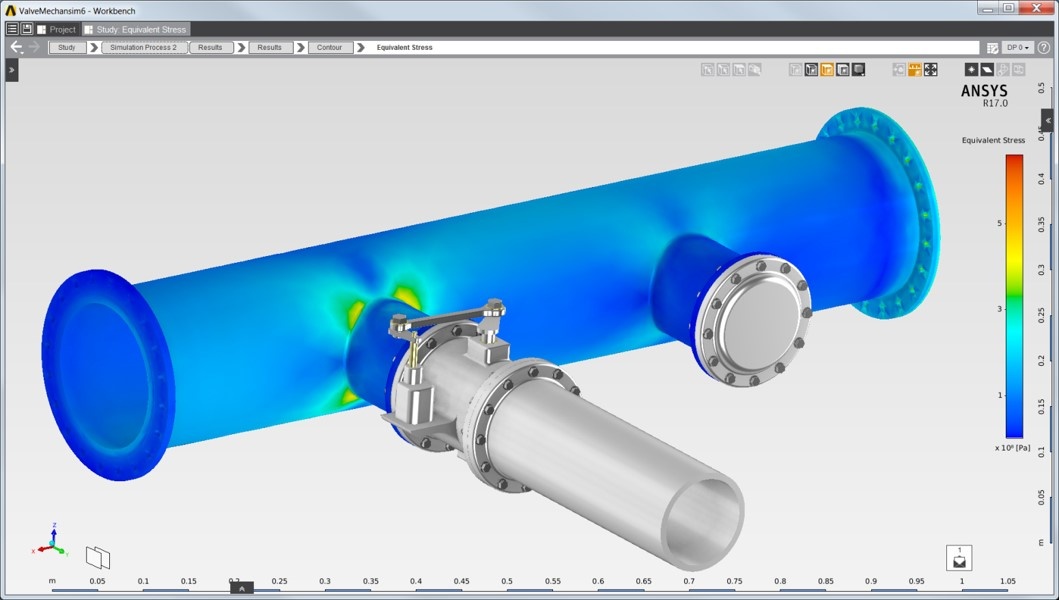This screenshot has height=600, width=1059.
Task: Click the save project icon
Action: point(27,29)
